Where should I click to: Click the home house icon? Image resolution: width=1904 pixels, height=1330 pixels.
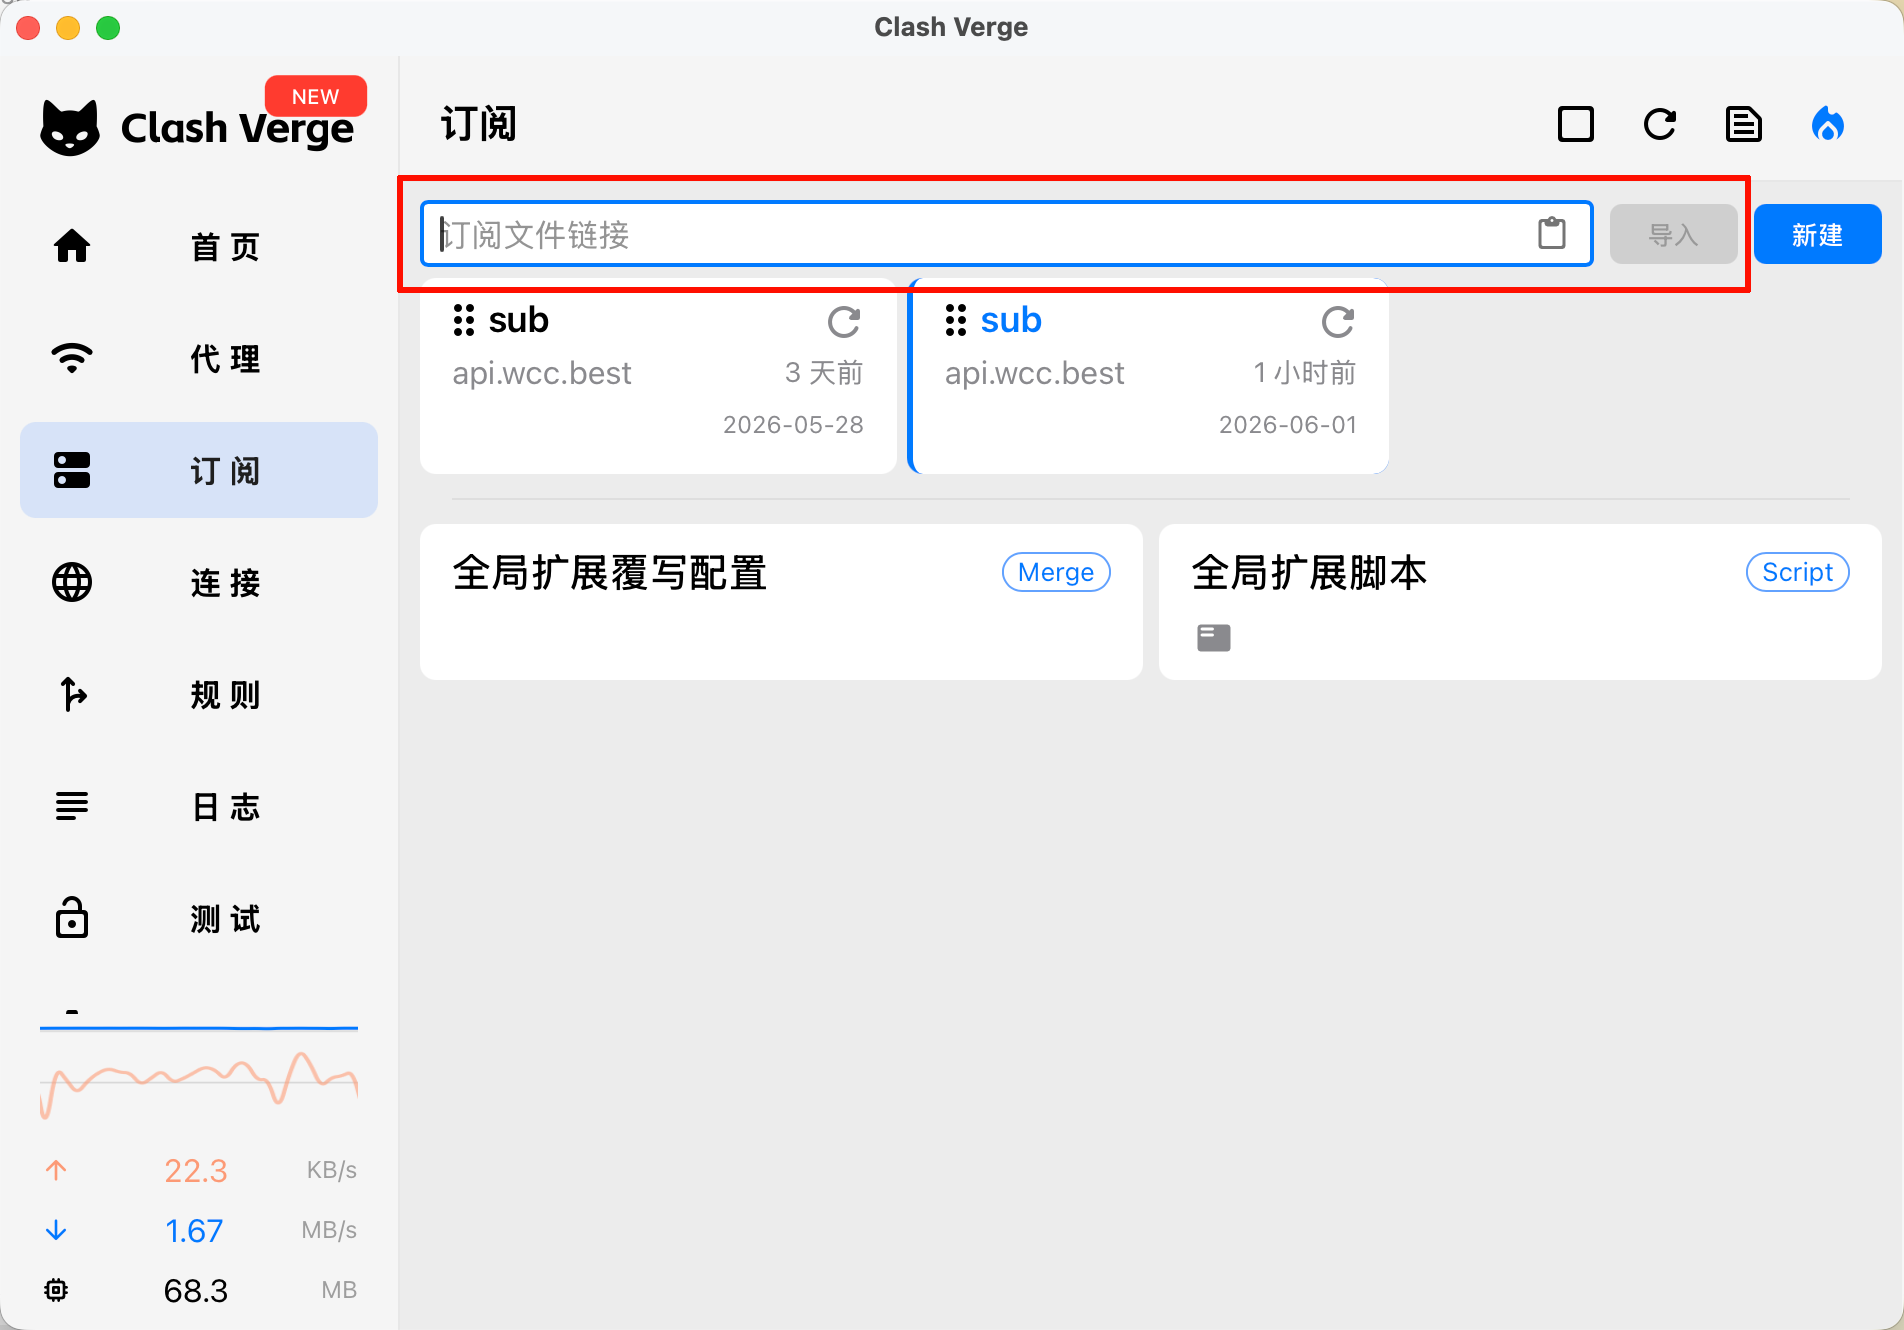tap(72, 246)
